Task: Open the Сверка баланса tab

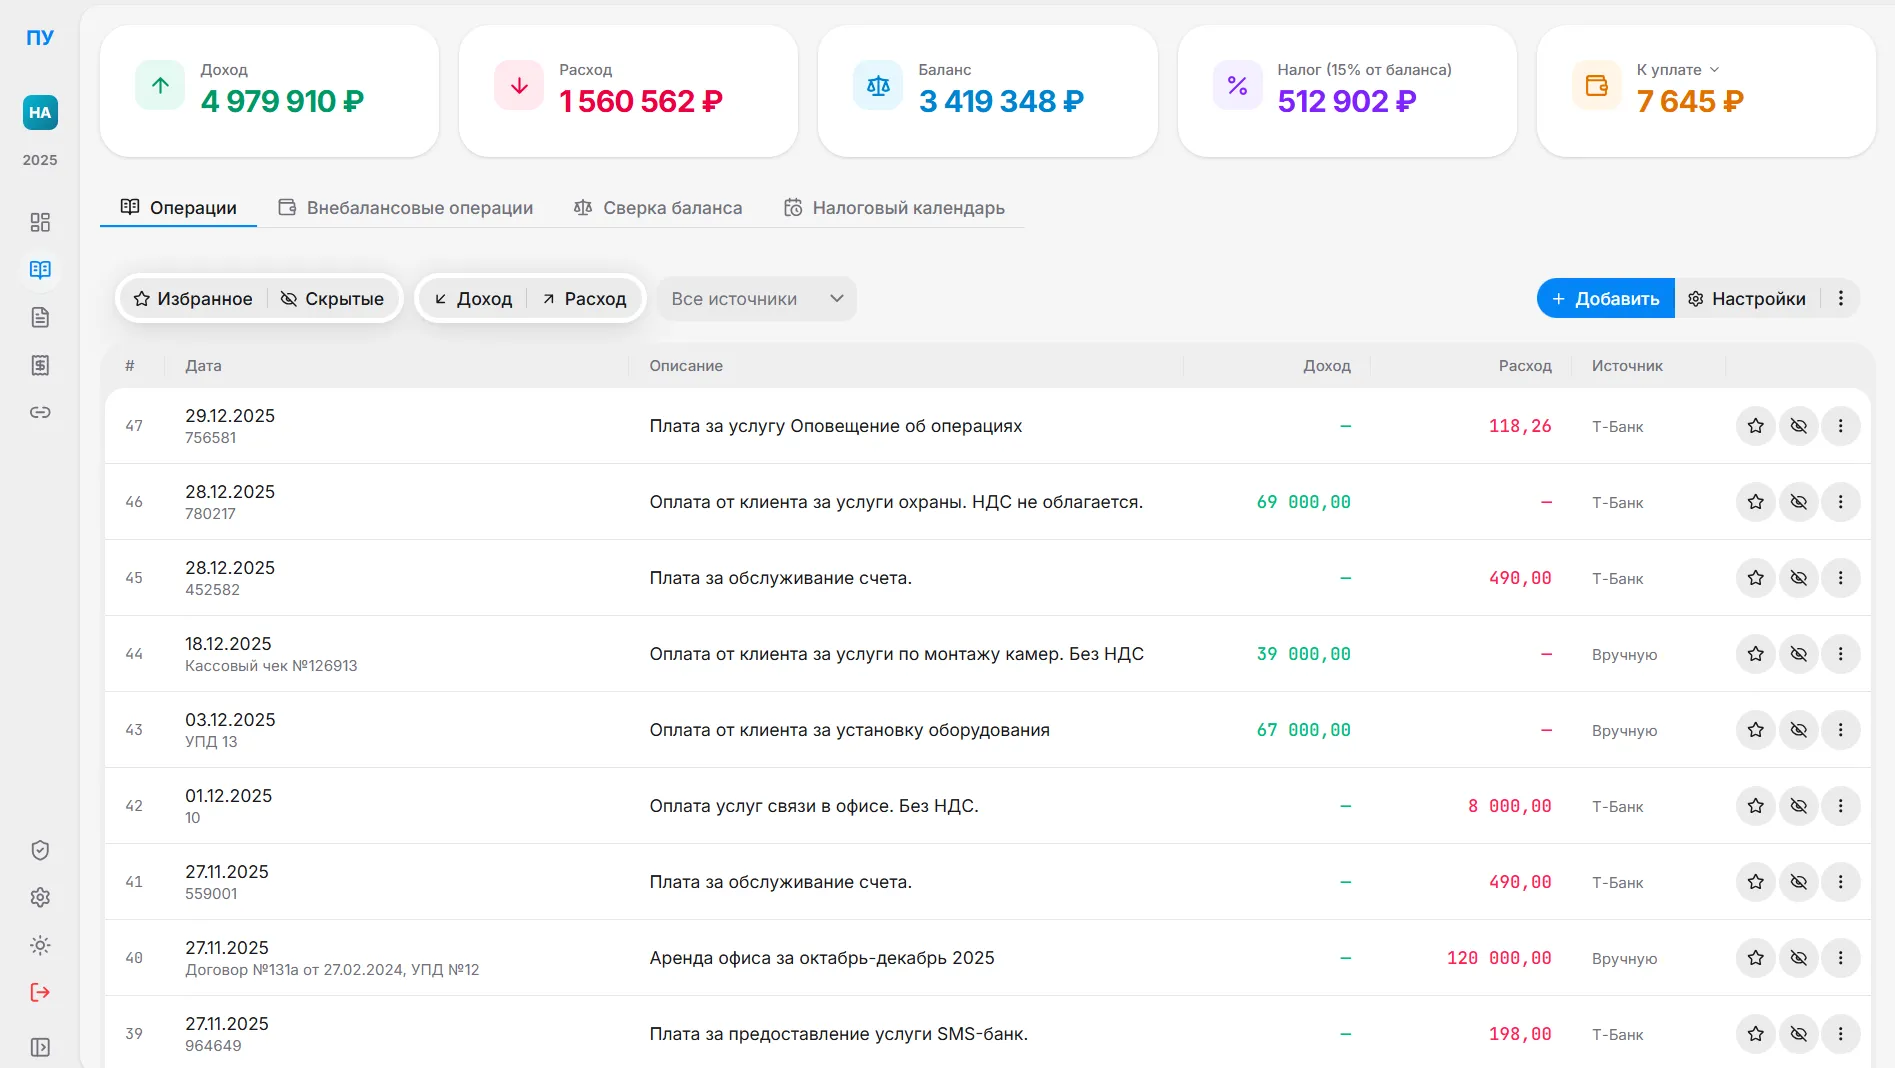Action: pyautogui.click(x=658, y=208)
